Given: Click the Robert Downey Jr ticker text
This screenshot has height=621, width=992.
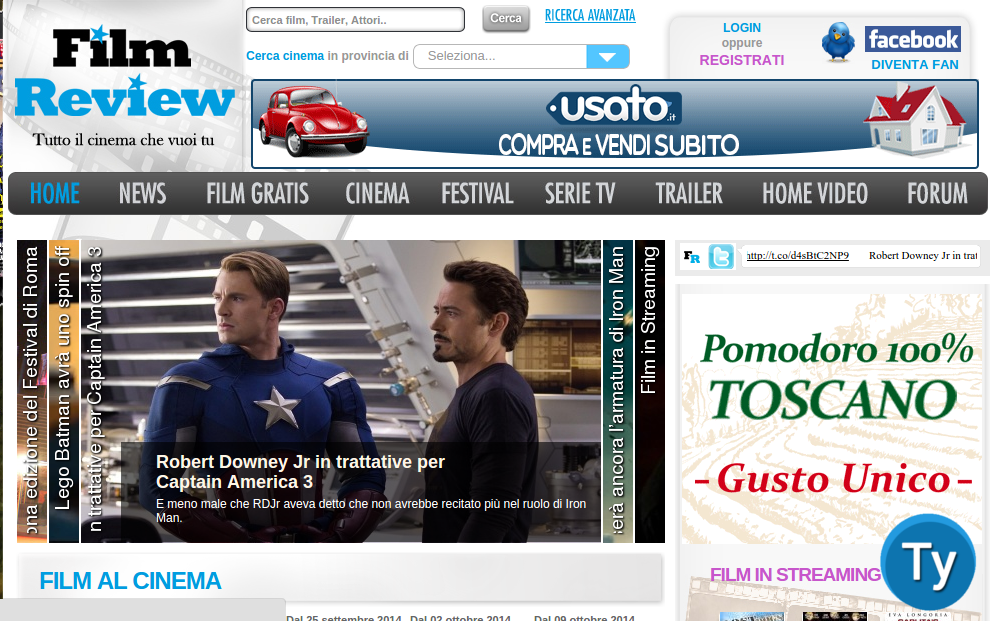Looking at the screenshot, I should point(923,255).
